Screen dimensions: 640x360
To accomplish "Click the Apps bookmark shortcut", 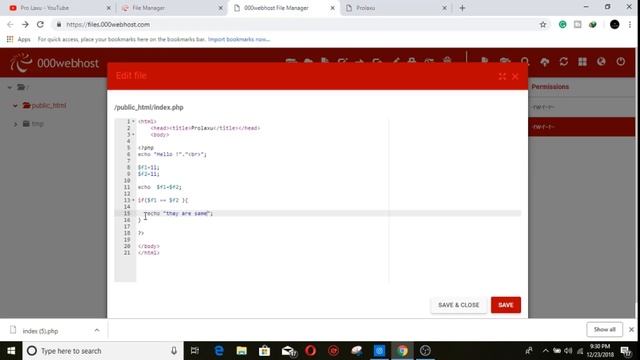I will (x=19, y=40).
